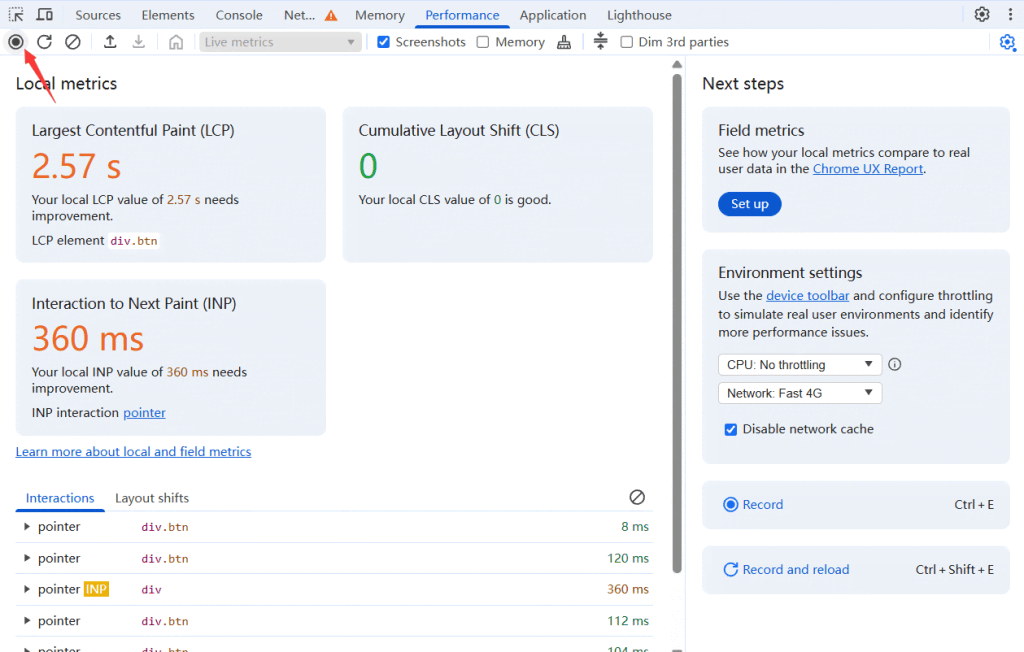Clear the recording using toolbar clear icon
This screenshot has width=1024, height=652.
click(72, 42)
